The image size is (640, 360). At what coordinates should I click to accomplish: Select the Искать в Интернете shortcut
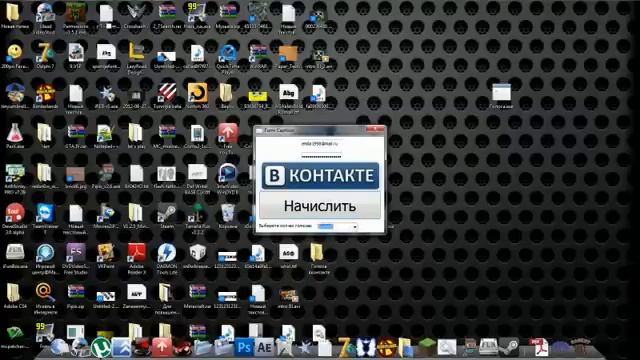click(45, 299)
